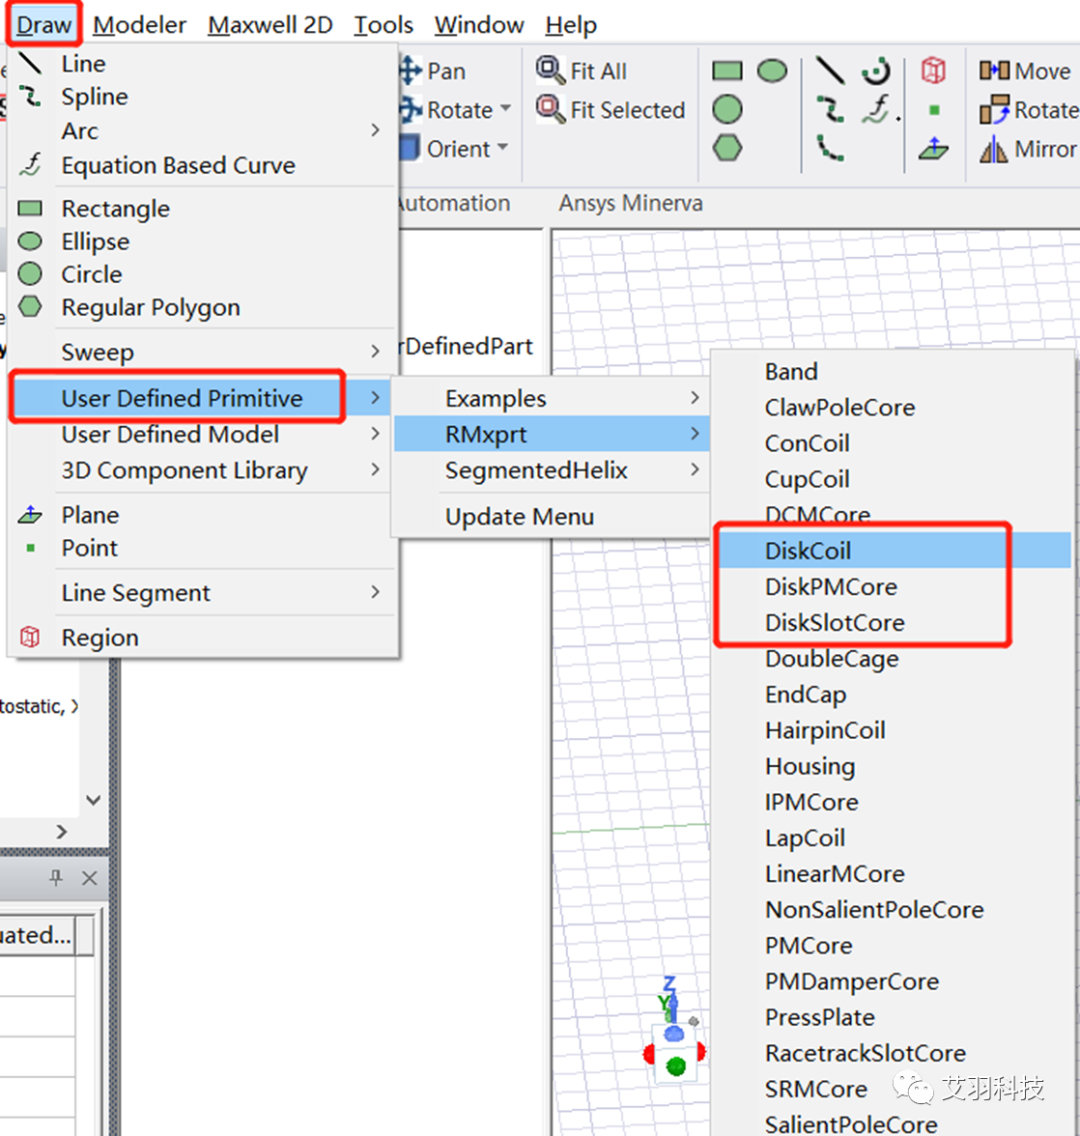Pick the toolbar Draw Ellipse icon
Screen dimensions: 1080x1136
[772, 70]
